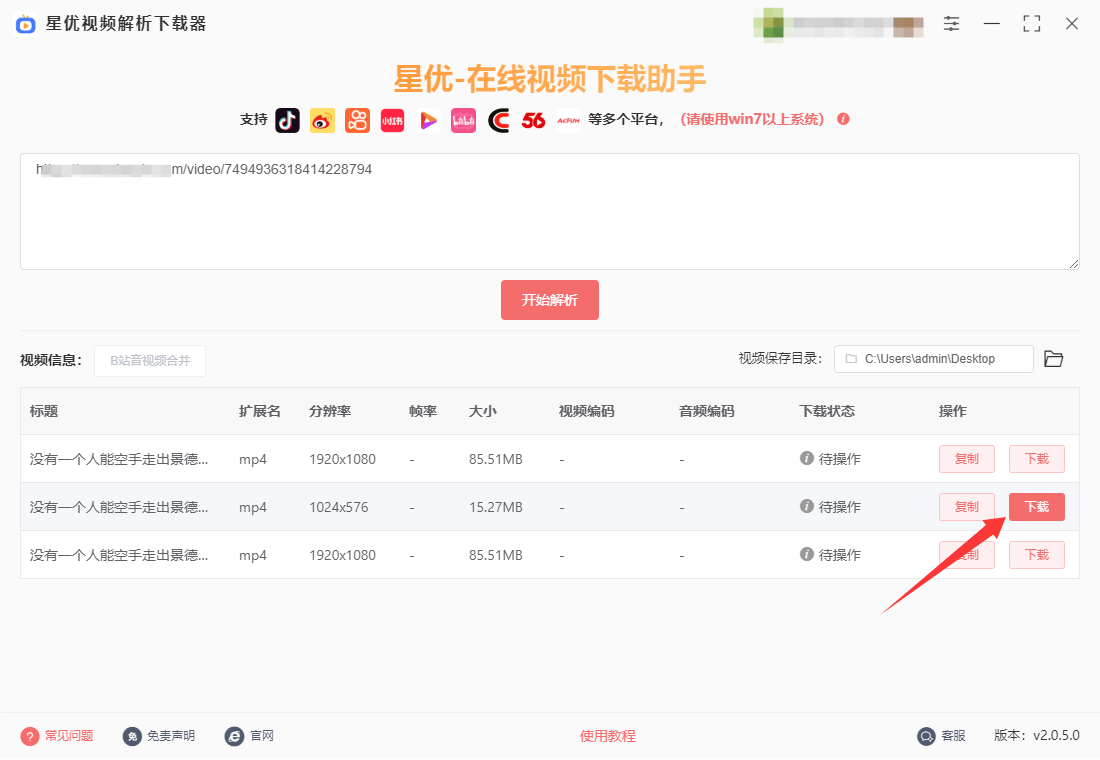
Task: Click the info icon next to win7 notice
Action: click(843, 119)
